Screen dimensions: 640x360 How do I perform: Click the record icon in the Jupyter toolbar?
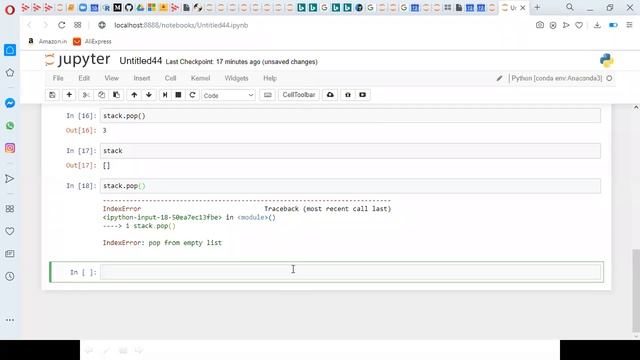362,95
